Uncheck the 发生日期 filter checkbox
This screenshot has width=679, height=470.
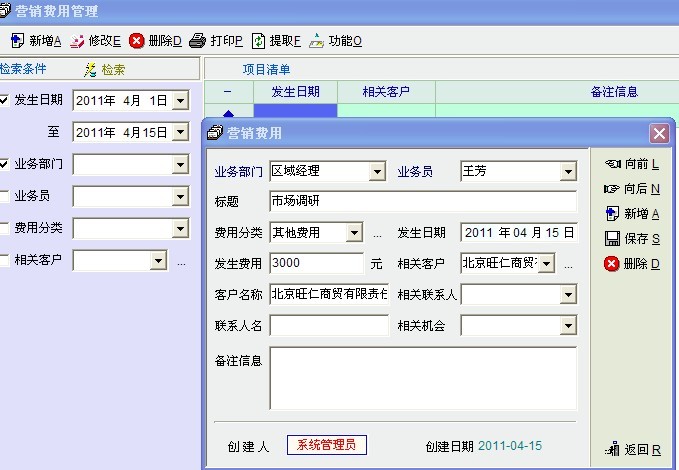coord(5,100)
